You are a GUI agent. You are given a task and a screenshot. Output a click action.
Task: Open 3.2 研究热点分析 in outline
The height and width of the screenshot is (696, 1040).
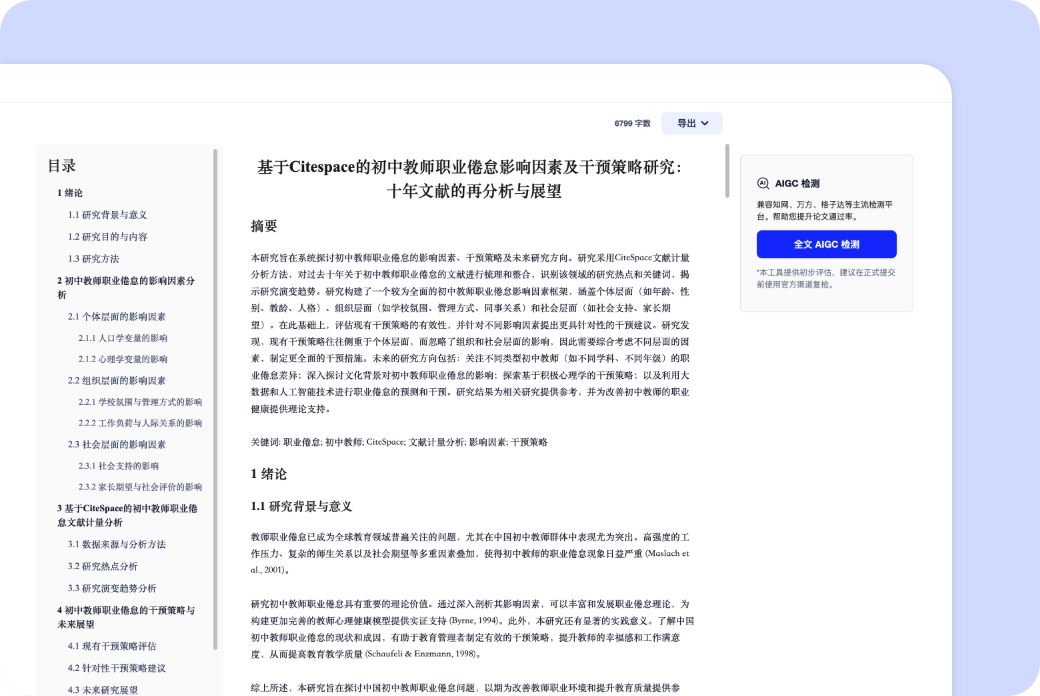[102, 566]
